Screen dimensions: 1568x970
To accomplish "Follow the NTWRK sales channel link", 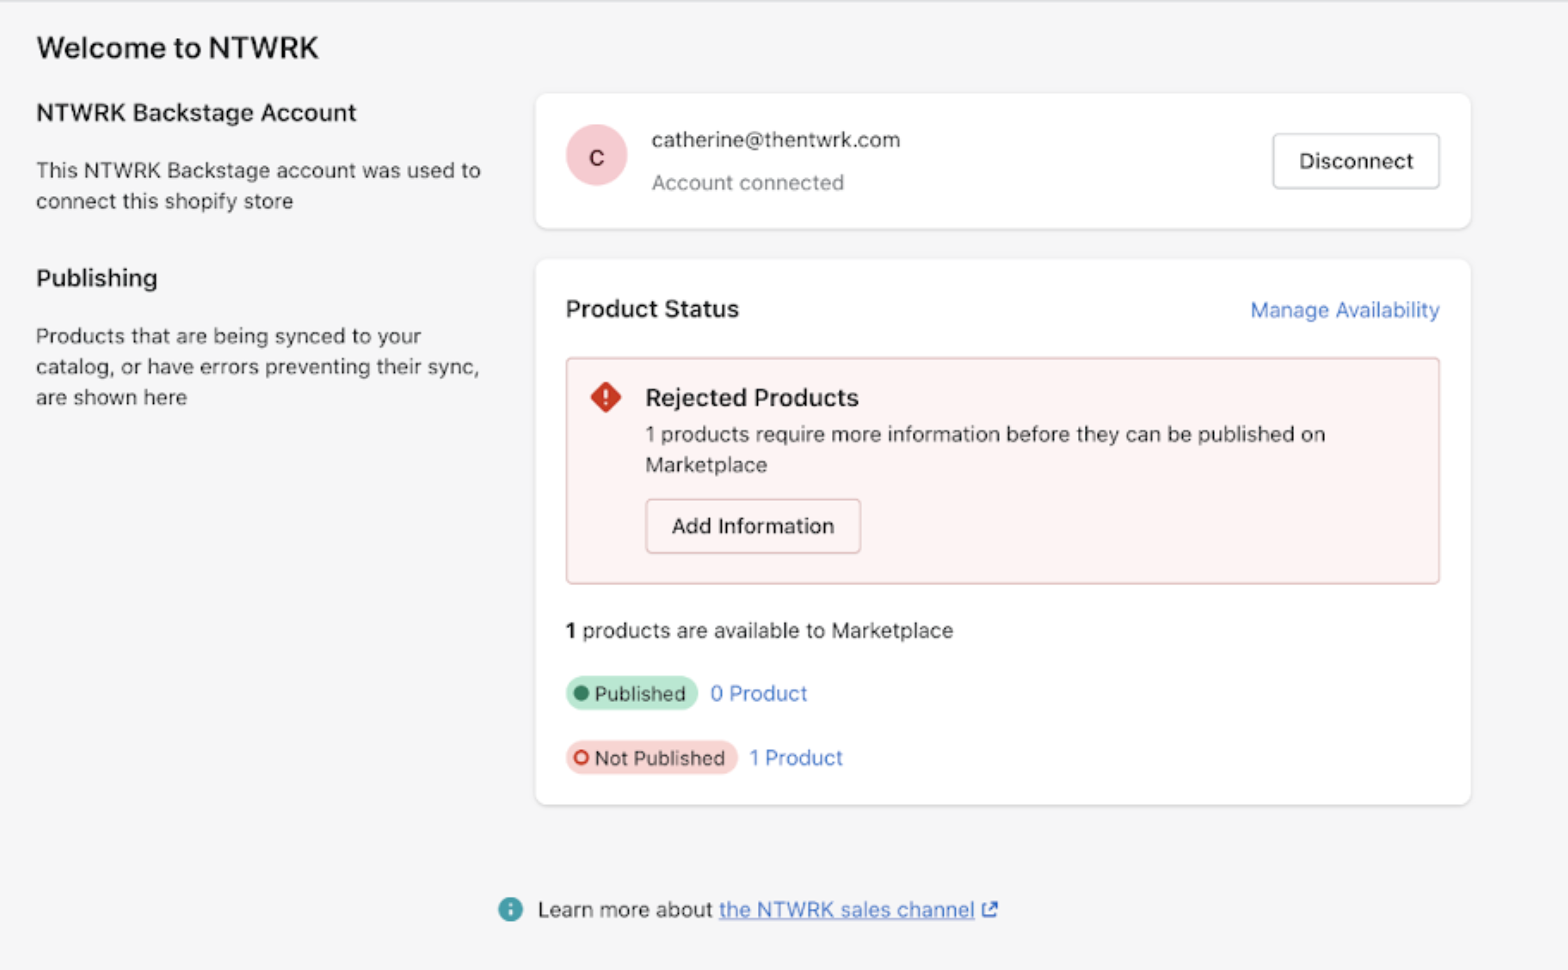I will [846, 910].
